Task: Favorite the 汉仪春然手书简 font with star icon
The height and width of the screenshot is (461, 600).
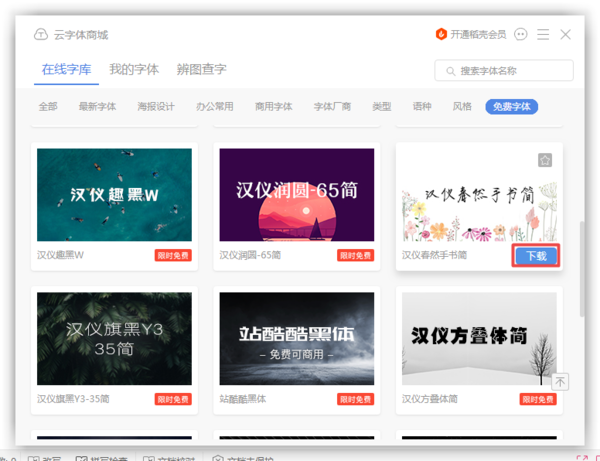Action: click(544, 160)
